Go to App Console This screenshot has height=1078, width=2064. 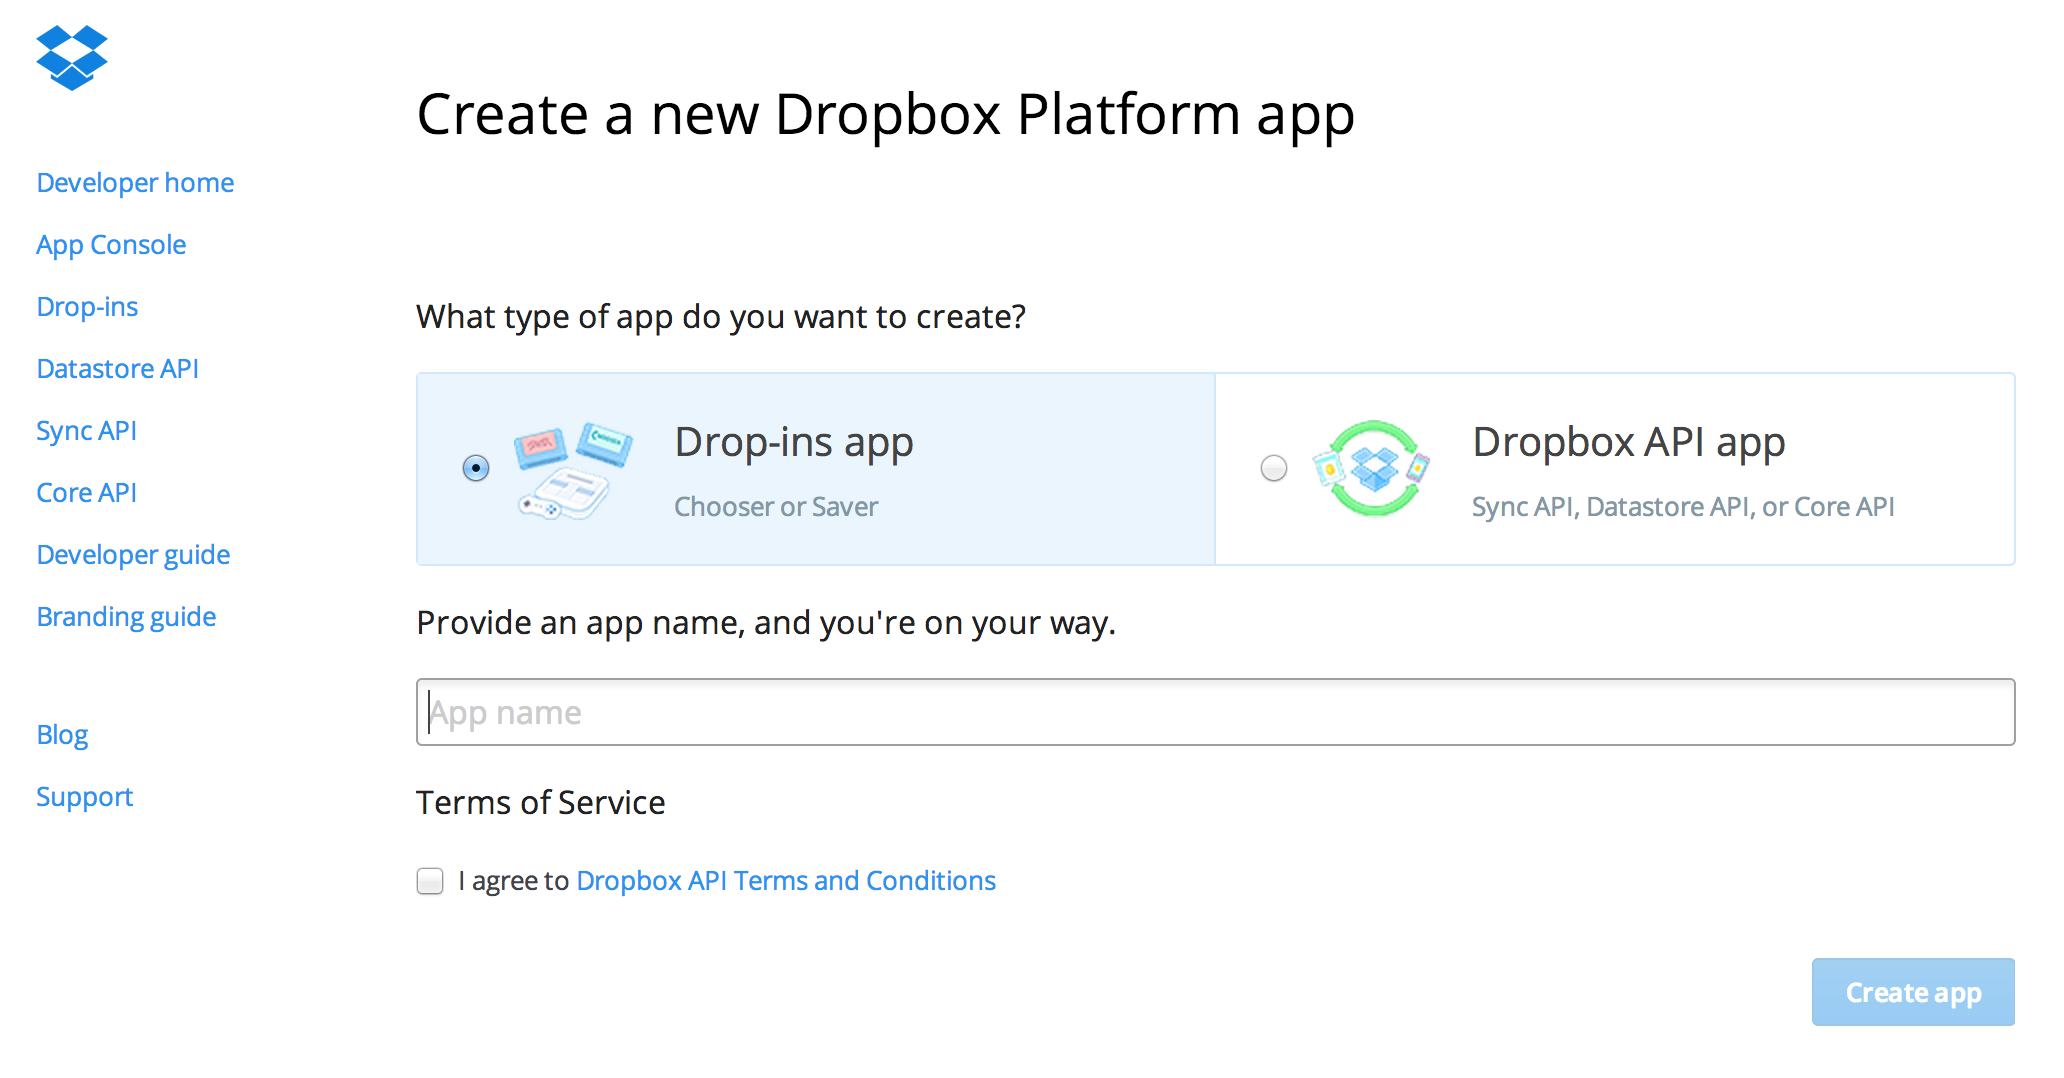coord(111,245)
